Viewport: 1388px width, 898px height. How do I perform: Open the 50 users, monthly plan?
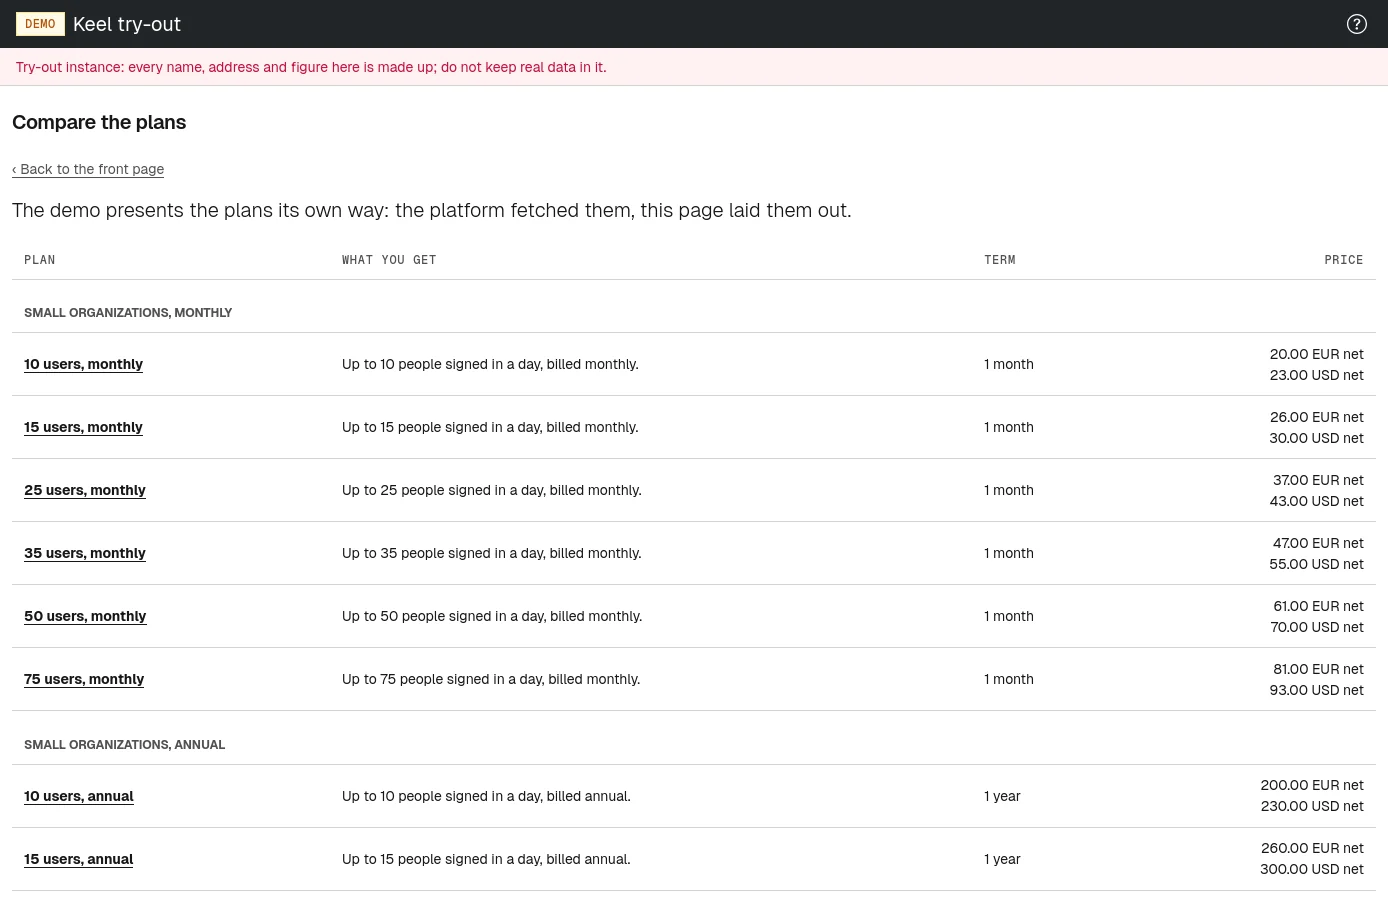(85, 616)
